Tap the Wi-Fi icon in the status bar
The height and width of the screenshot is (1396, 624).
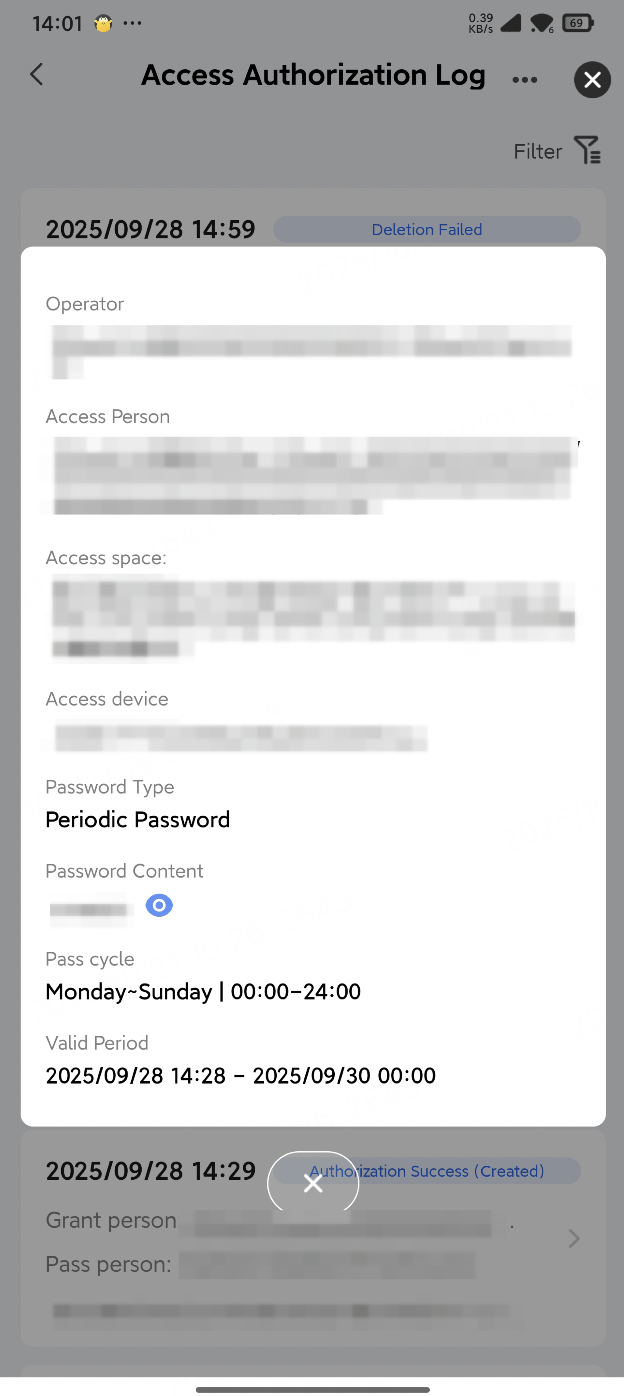(541, 25)
